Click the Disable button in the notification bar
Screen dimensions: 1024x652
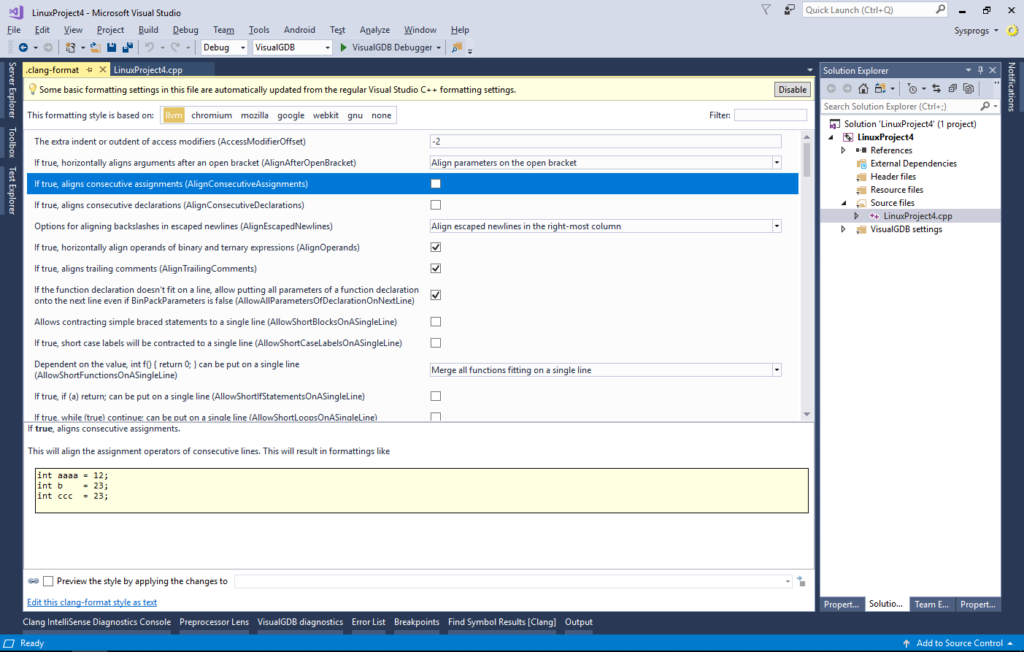[x=791, y=89]
